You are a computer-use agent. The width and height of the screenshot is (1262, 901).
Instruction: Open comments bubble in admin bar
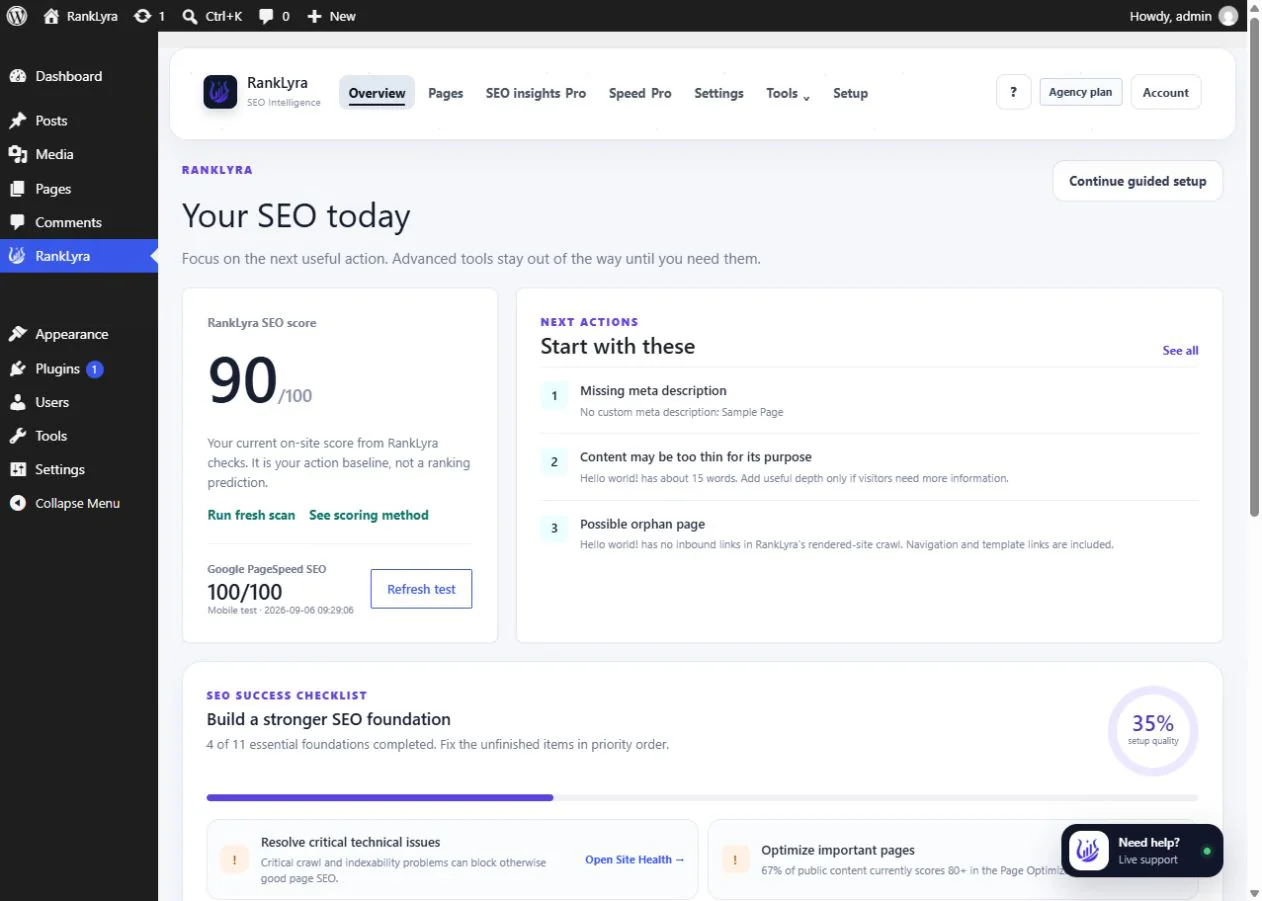coord(274,16)
